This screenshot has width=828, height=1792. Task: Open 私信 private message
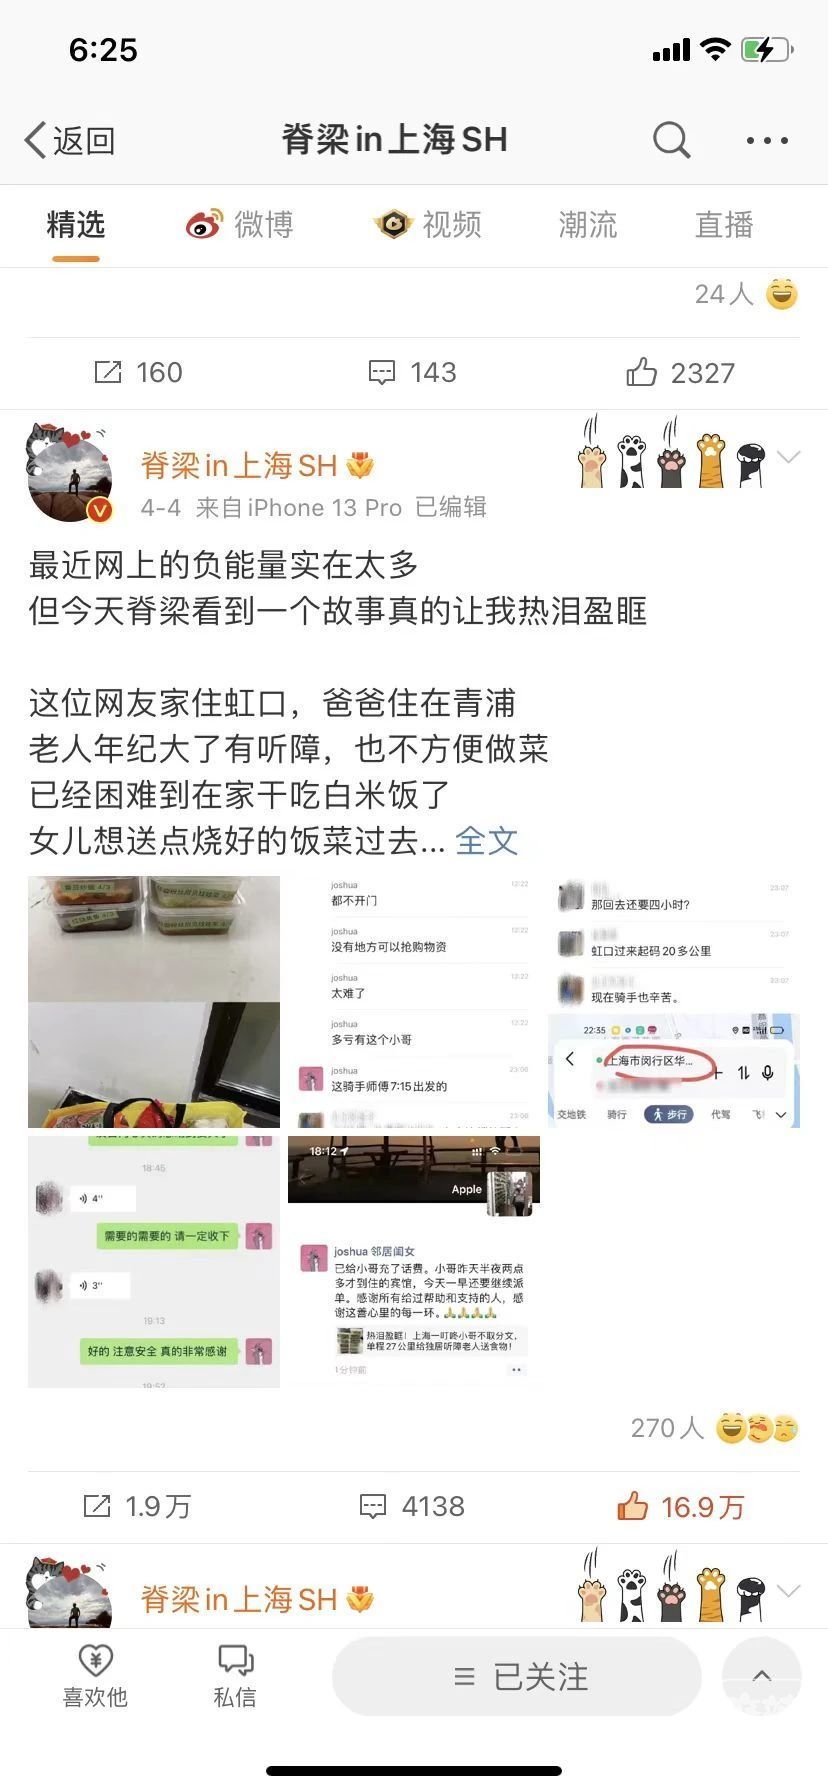(235, 1676)
